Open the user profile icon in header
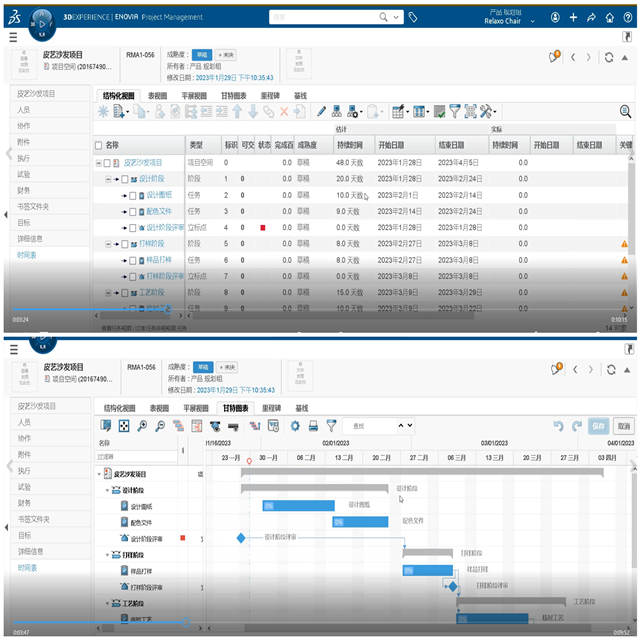This screenshot has width=640, height=640. [555, 17]
